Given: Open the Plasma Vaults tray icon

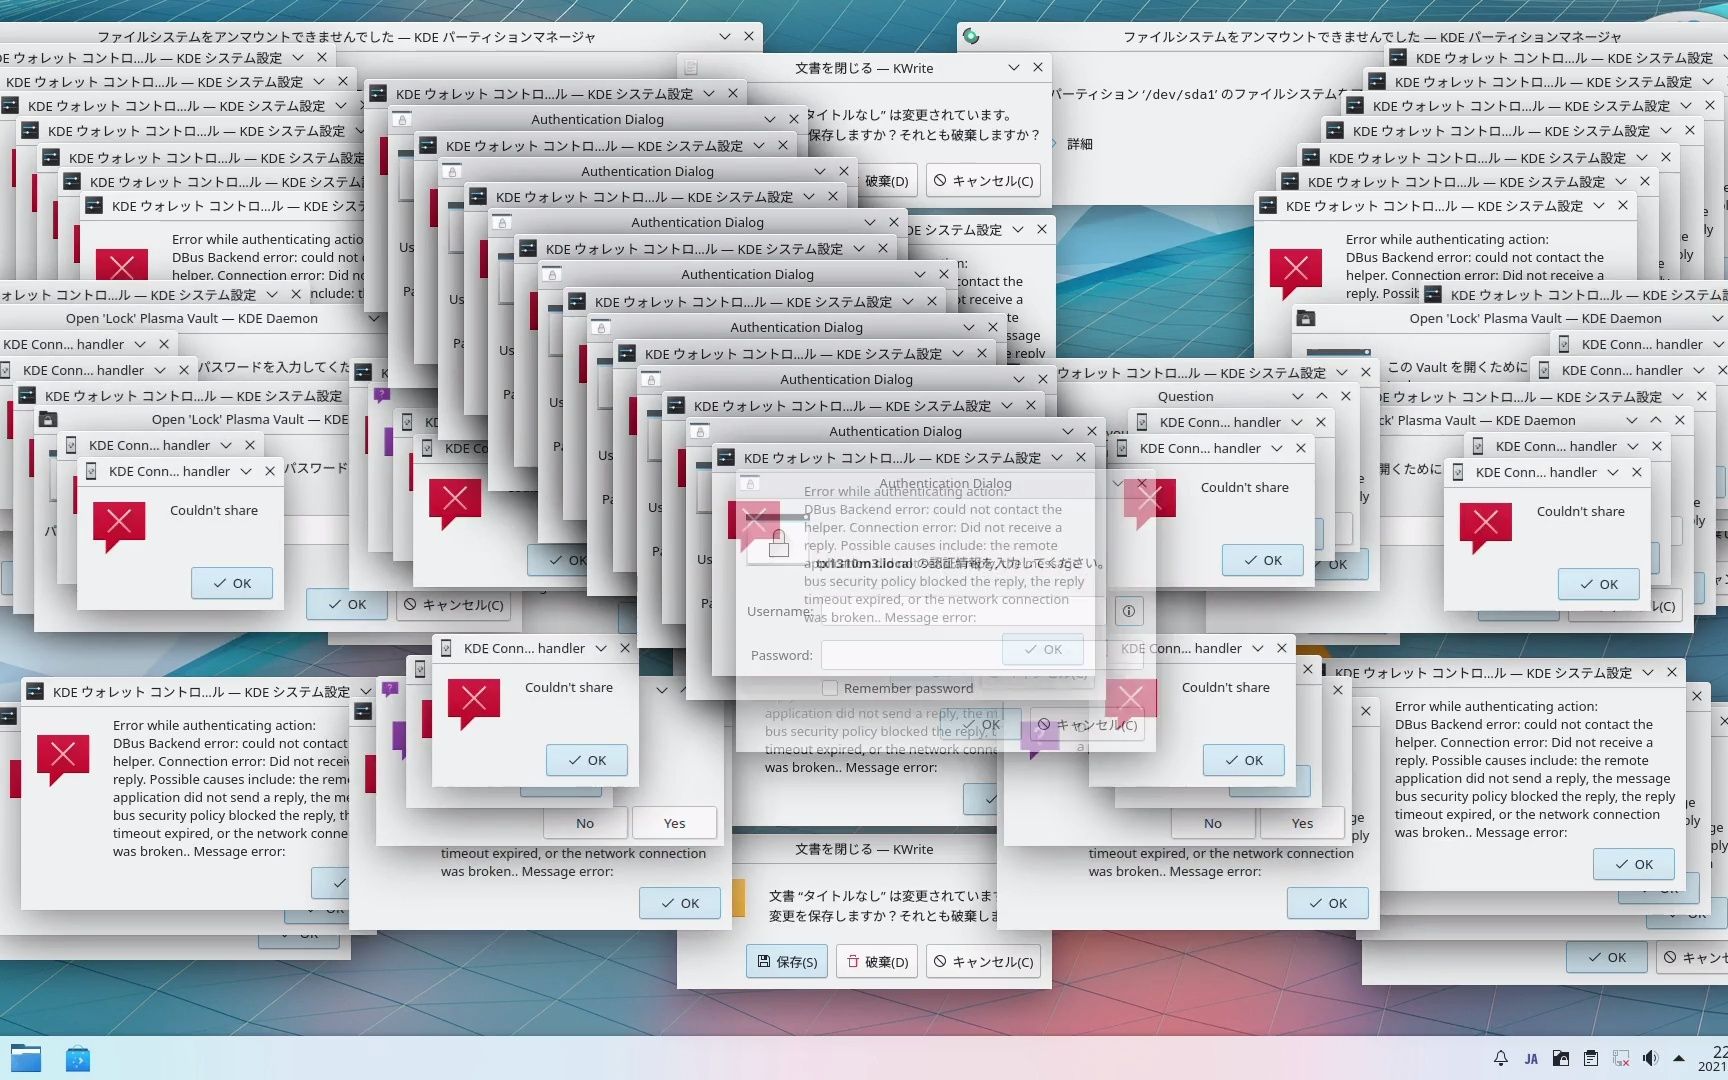Looking at the screenshot, I should (x=1560, y=1058).
